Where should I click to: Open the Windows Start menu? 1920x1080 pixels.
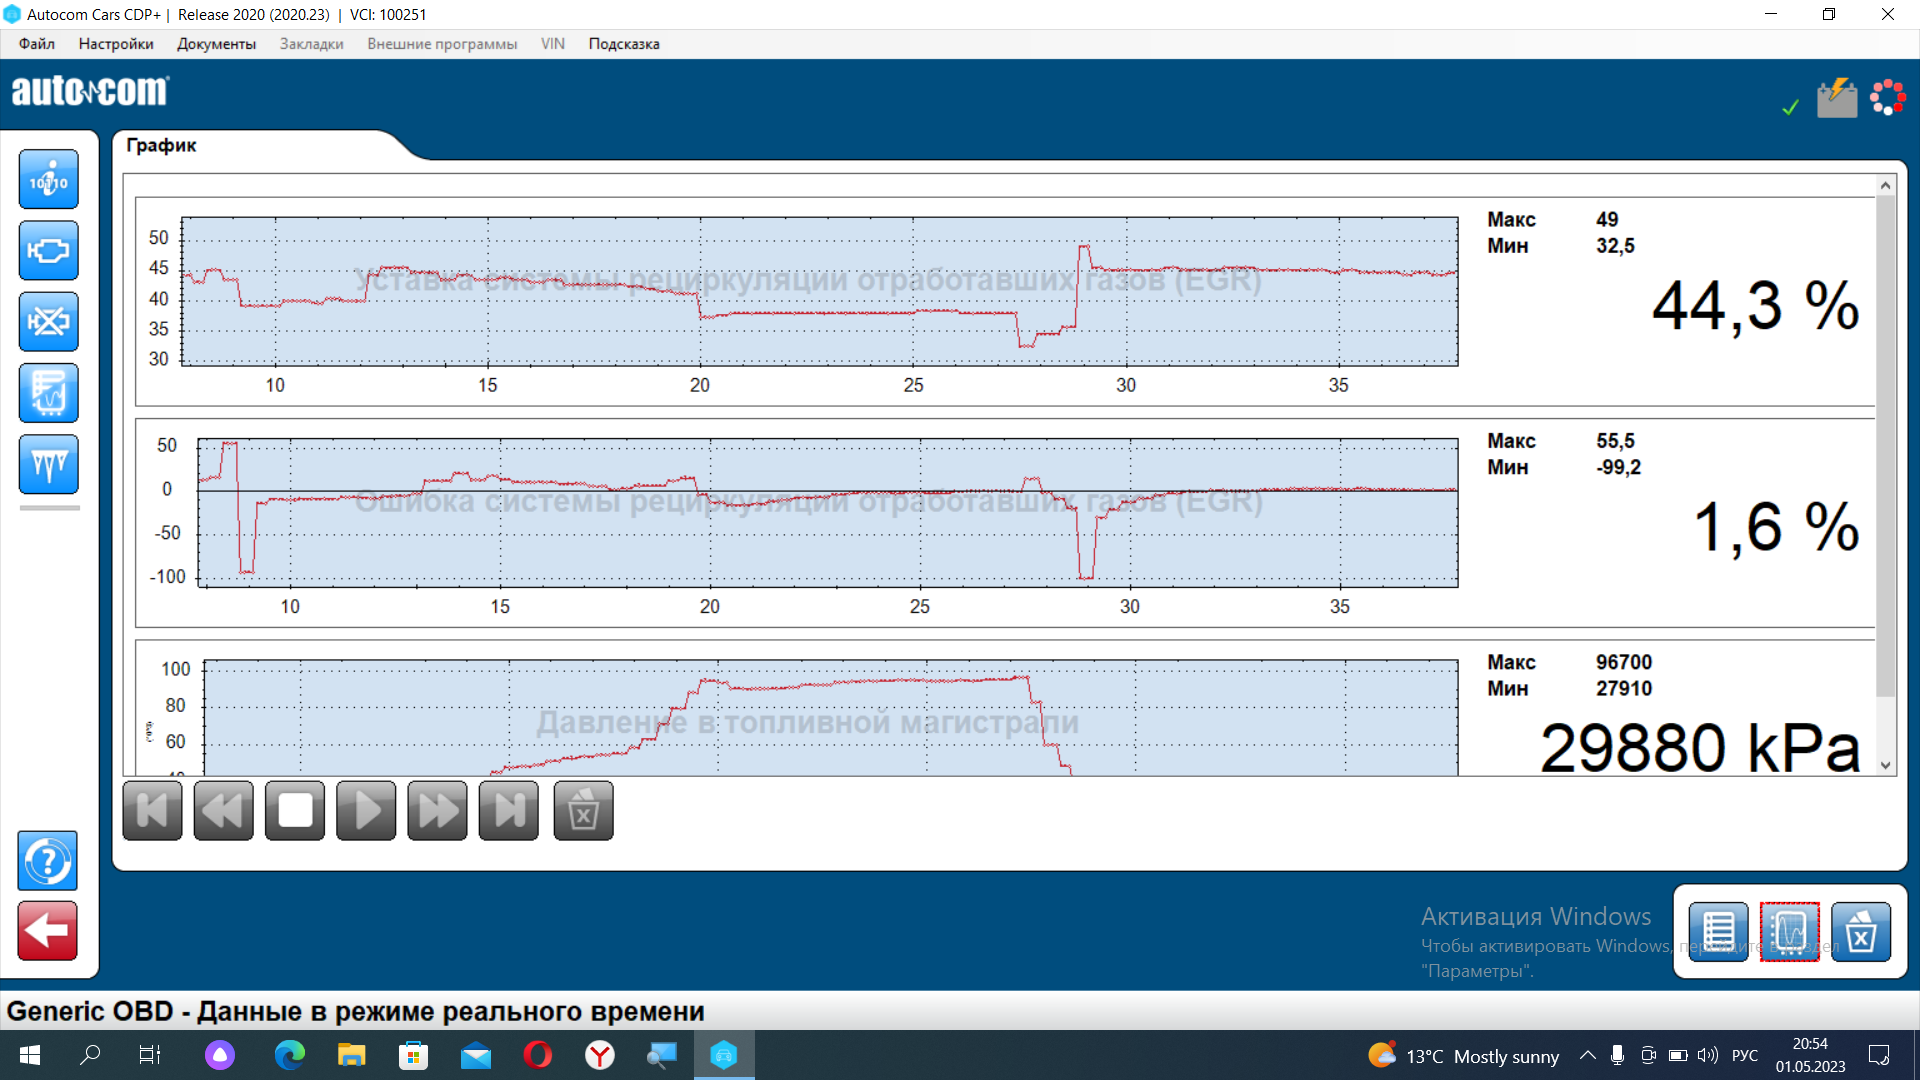[x=30, y=1055]
